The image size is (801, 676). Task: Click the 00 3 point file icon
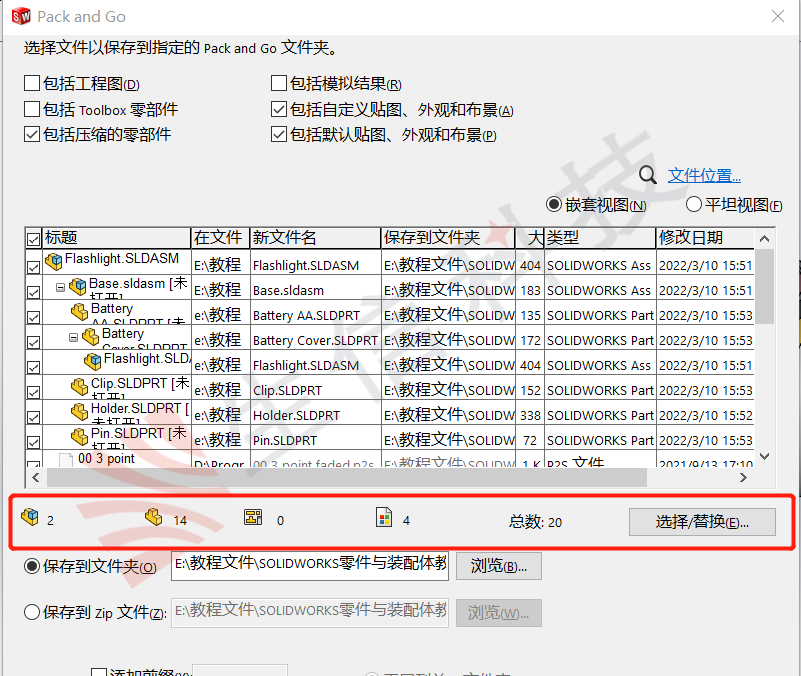coord(66,460)
